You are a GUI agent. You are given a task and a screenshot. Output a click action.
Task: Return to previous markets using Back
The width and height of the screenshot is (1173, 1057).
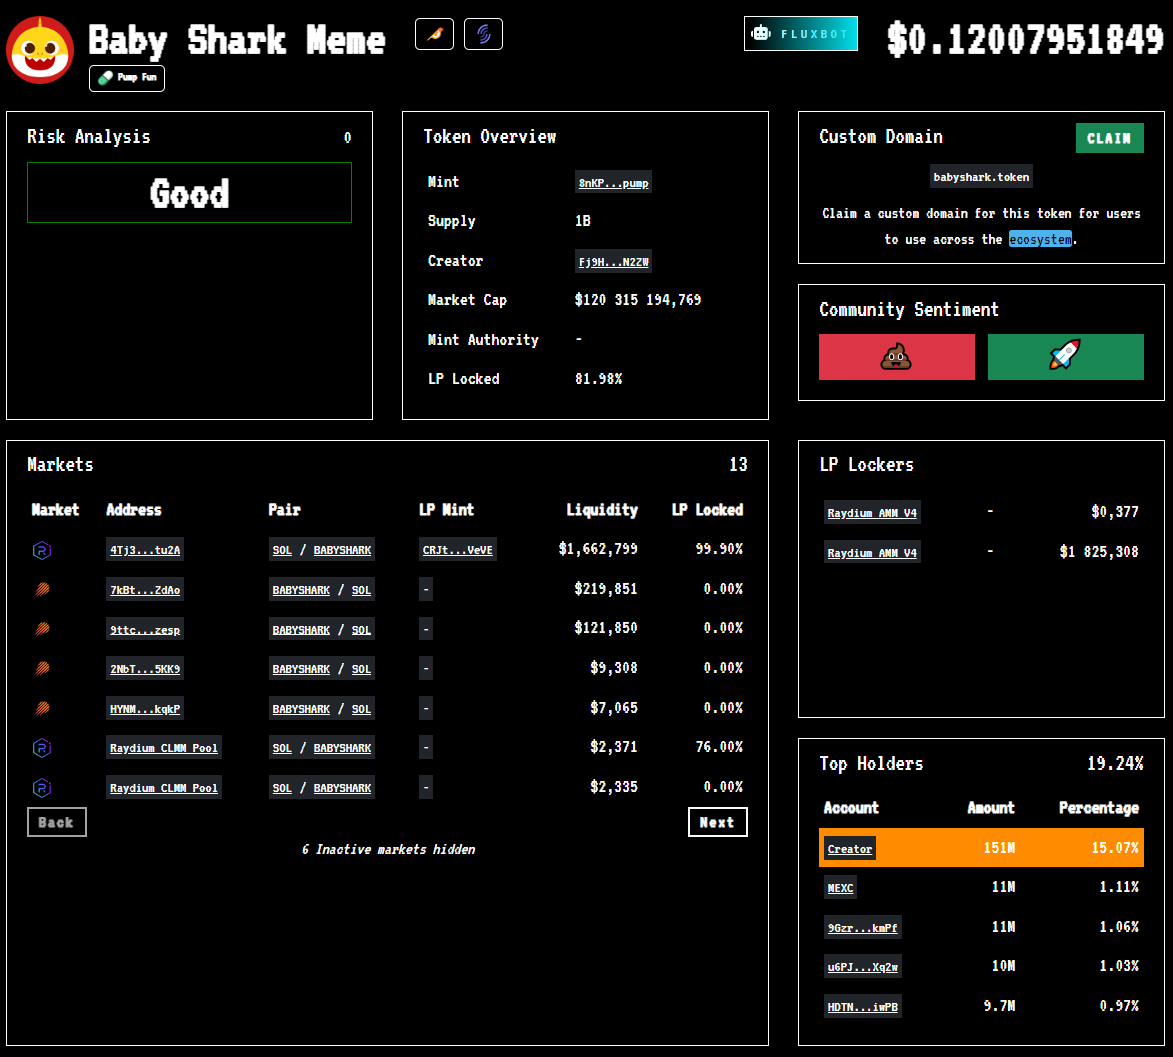56,821
